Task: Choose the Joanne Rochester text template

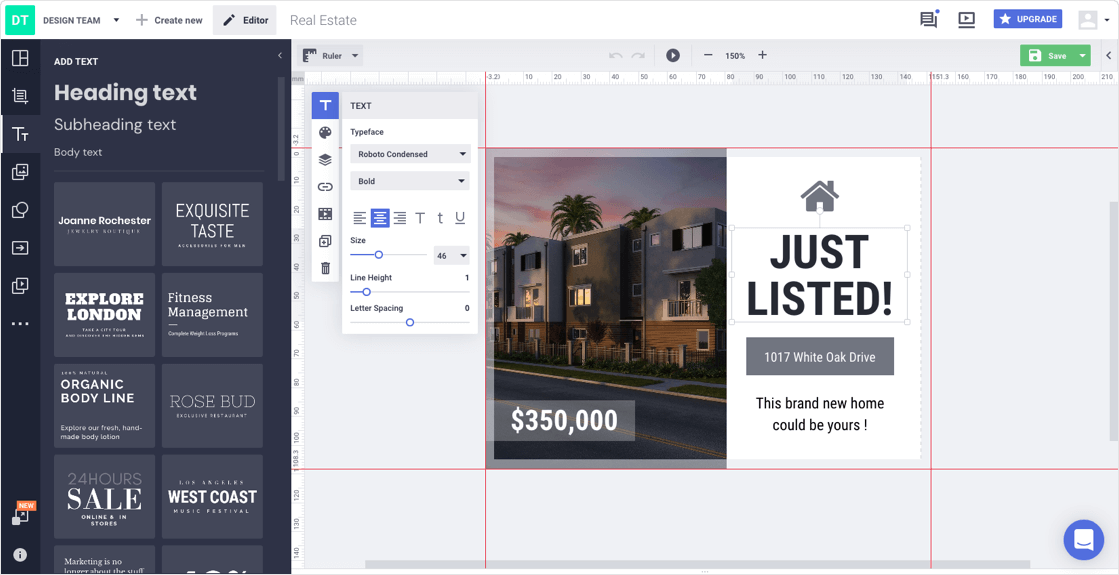Action: point(105,224)
